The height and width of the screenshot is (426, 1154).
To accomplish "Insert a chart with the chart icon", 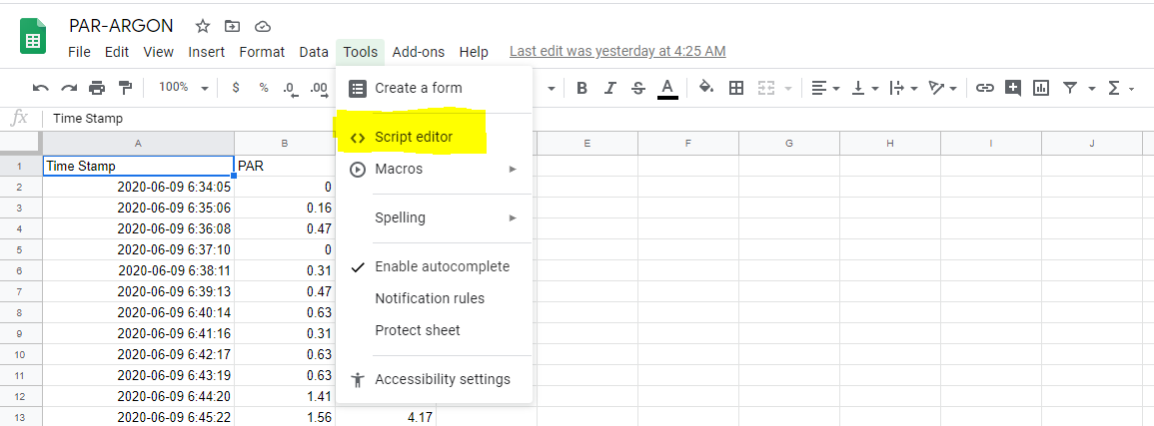I will (x=1041, y=88).
